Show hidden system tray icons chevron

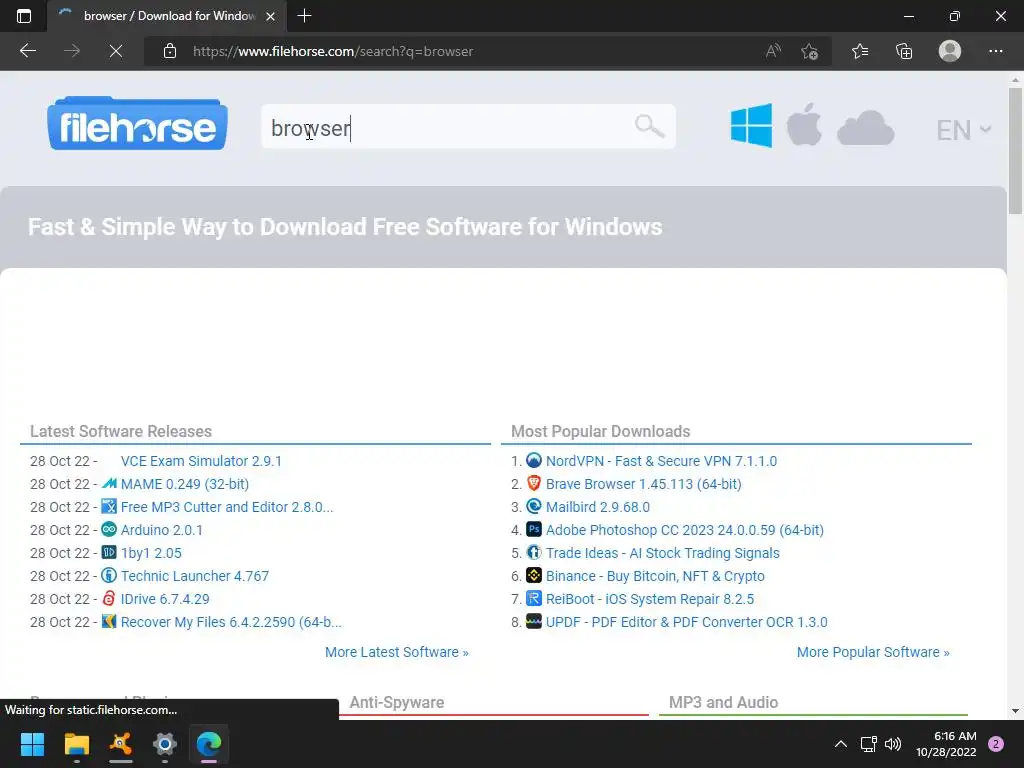[x=840, y=744]
